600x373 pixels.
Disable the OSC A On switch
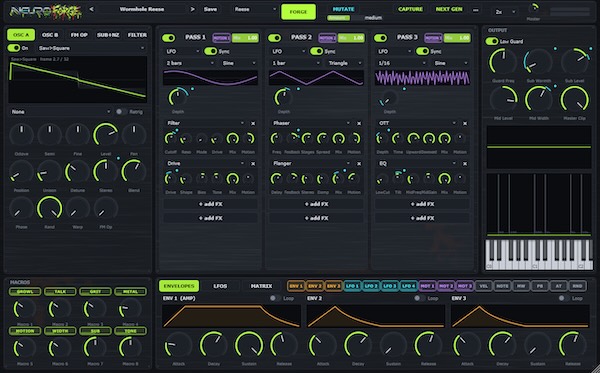[14, 48]
